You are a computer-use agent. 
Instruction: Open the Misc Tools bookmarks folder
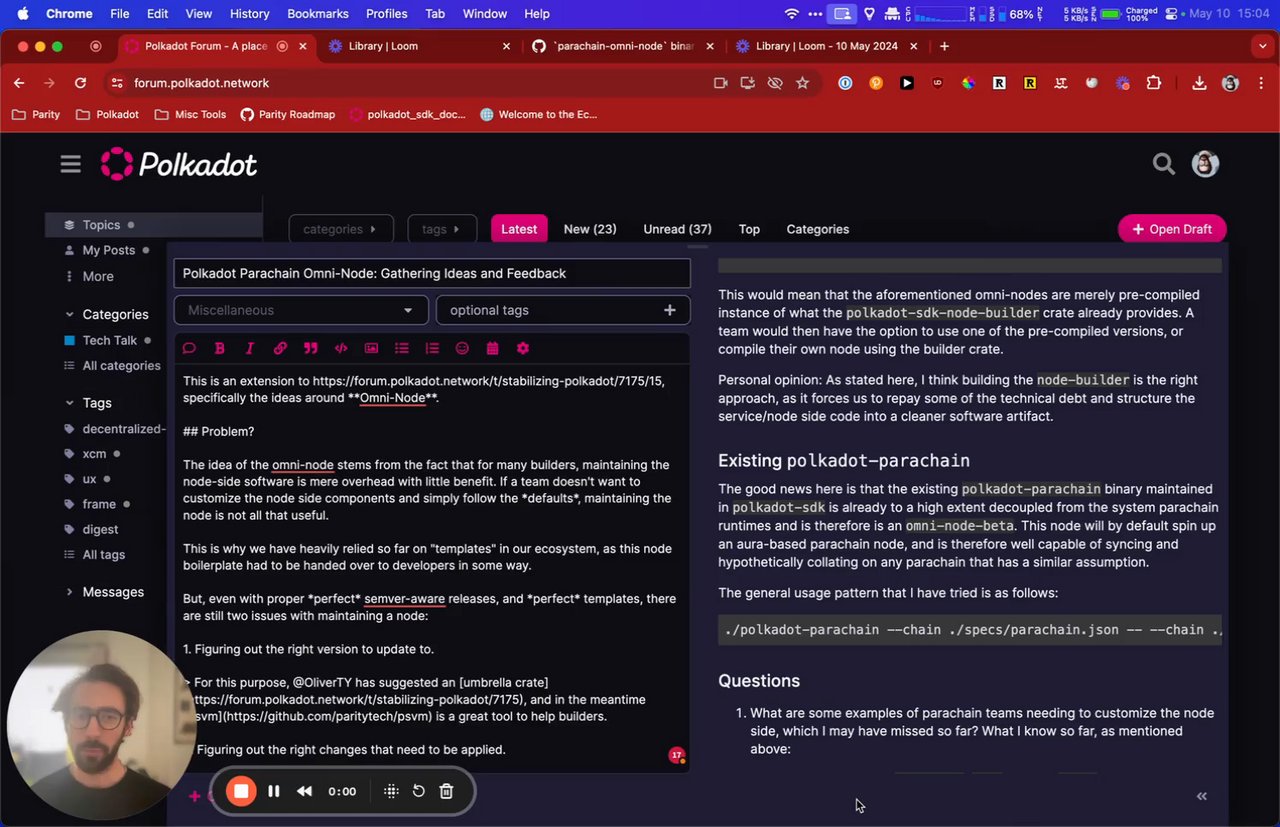click(x=191, y=114)
